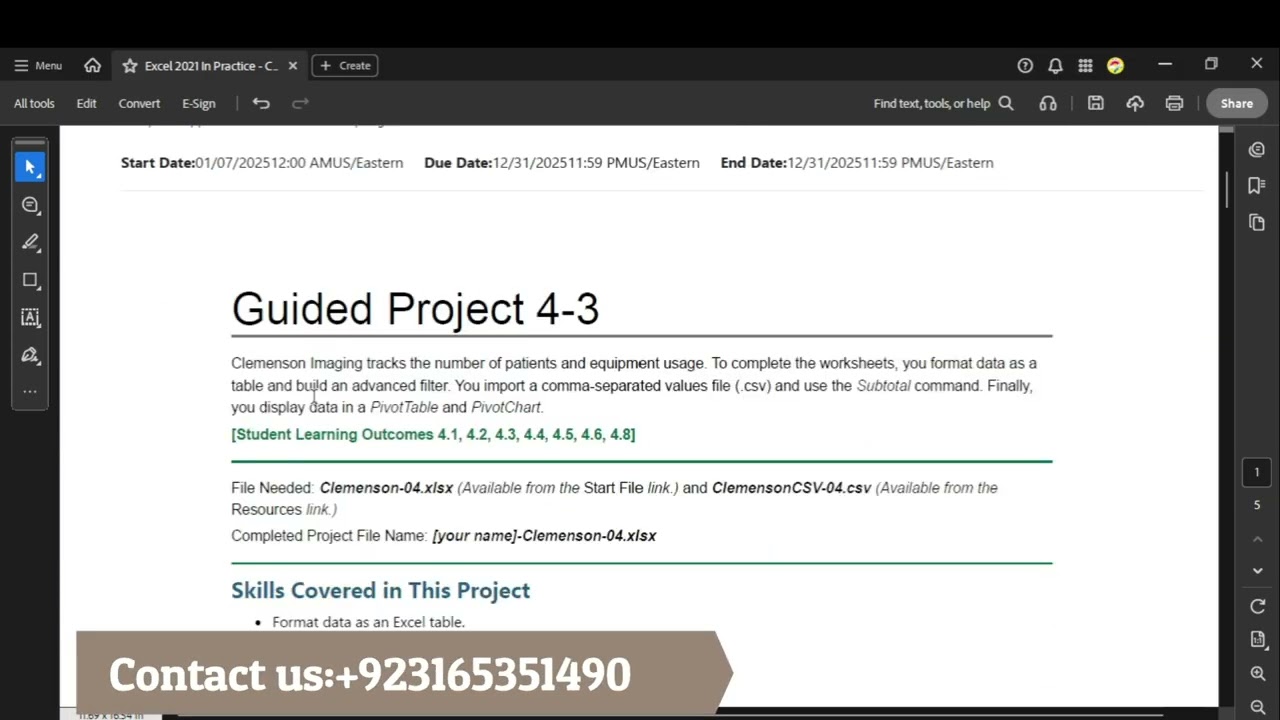Save the document with disk icon
Viewport: 1280px width, 720px height.
(1096, 103)
